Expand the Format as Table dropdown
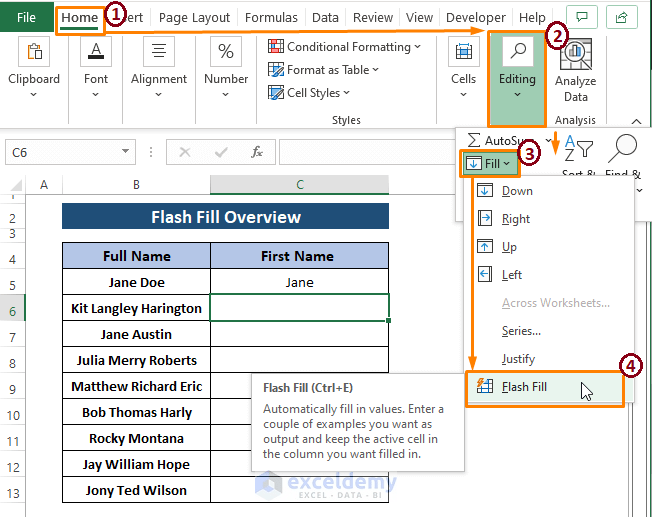Image resolution: width=652 pixels, height=517 pixels. 375,69
